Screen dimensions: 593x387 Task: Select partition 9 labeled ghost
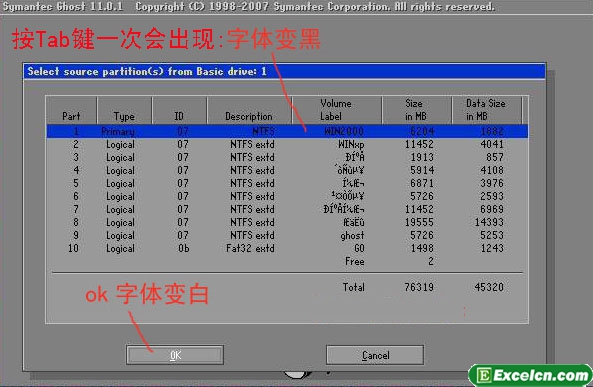point(287,235)
